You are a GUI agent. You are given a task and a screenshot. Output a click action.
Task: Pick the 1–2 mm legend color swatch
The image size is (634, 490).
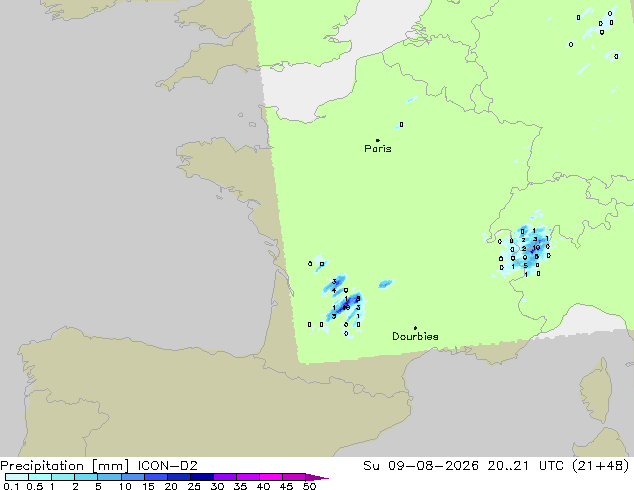(x=63, y=477)
